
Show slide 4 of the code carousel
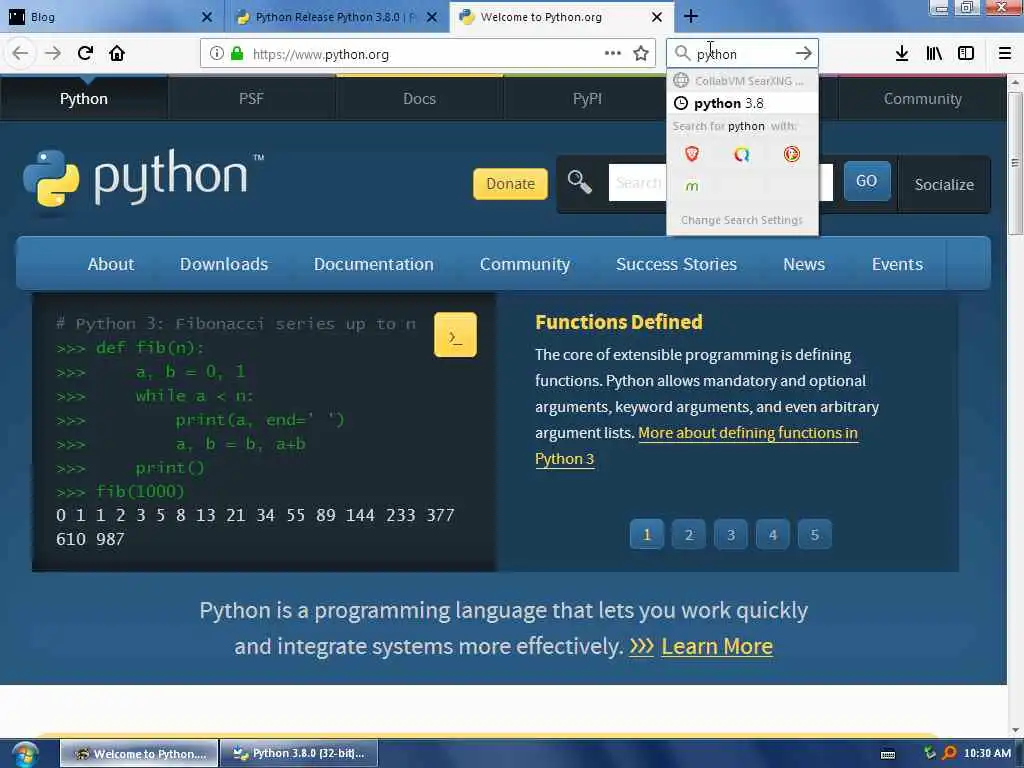click(x=773, y=534)
